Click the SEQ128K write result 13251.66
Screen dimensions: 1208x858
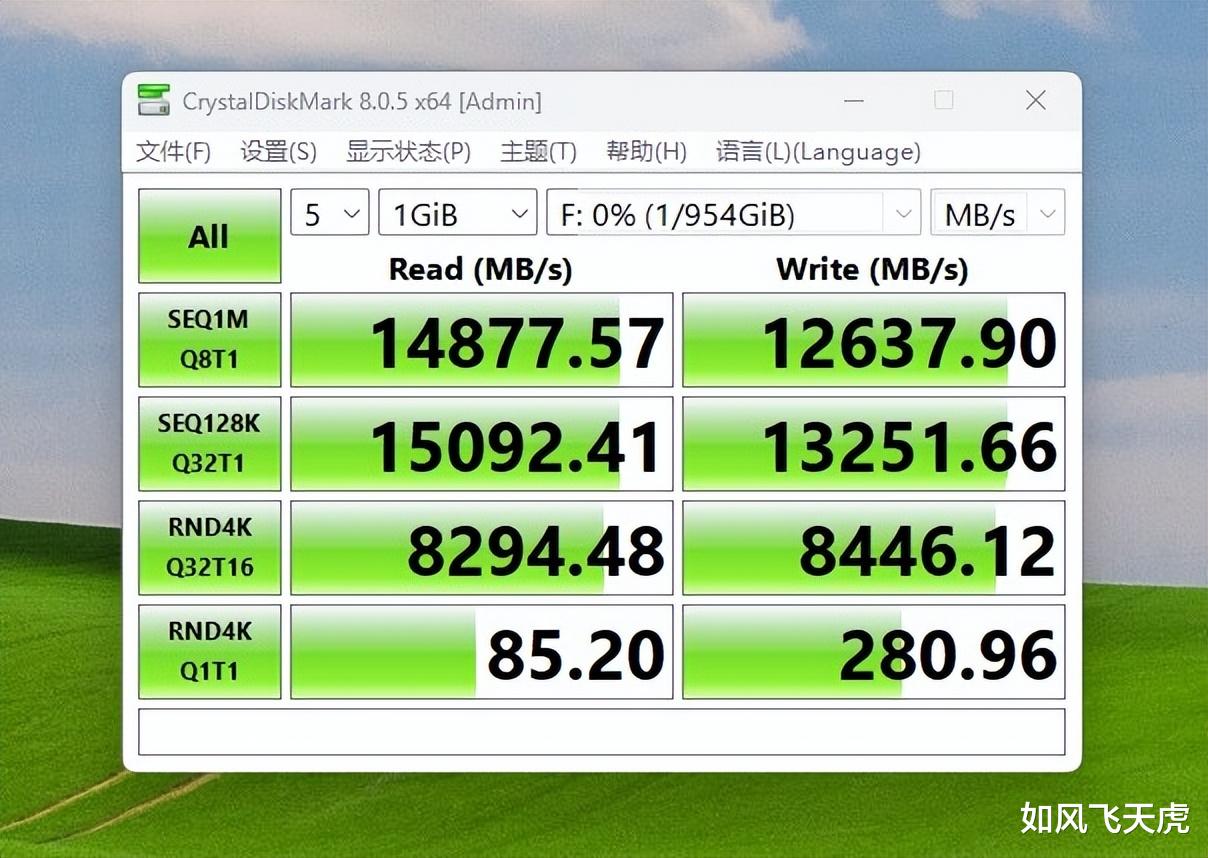874,444
